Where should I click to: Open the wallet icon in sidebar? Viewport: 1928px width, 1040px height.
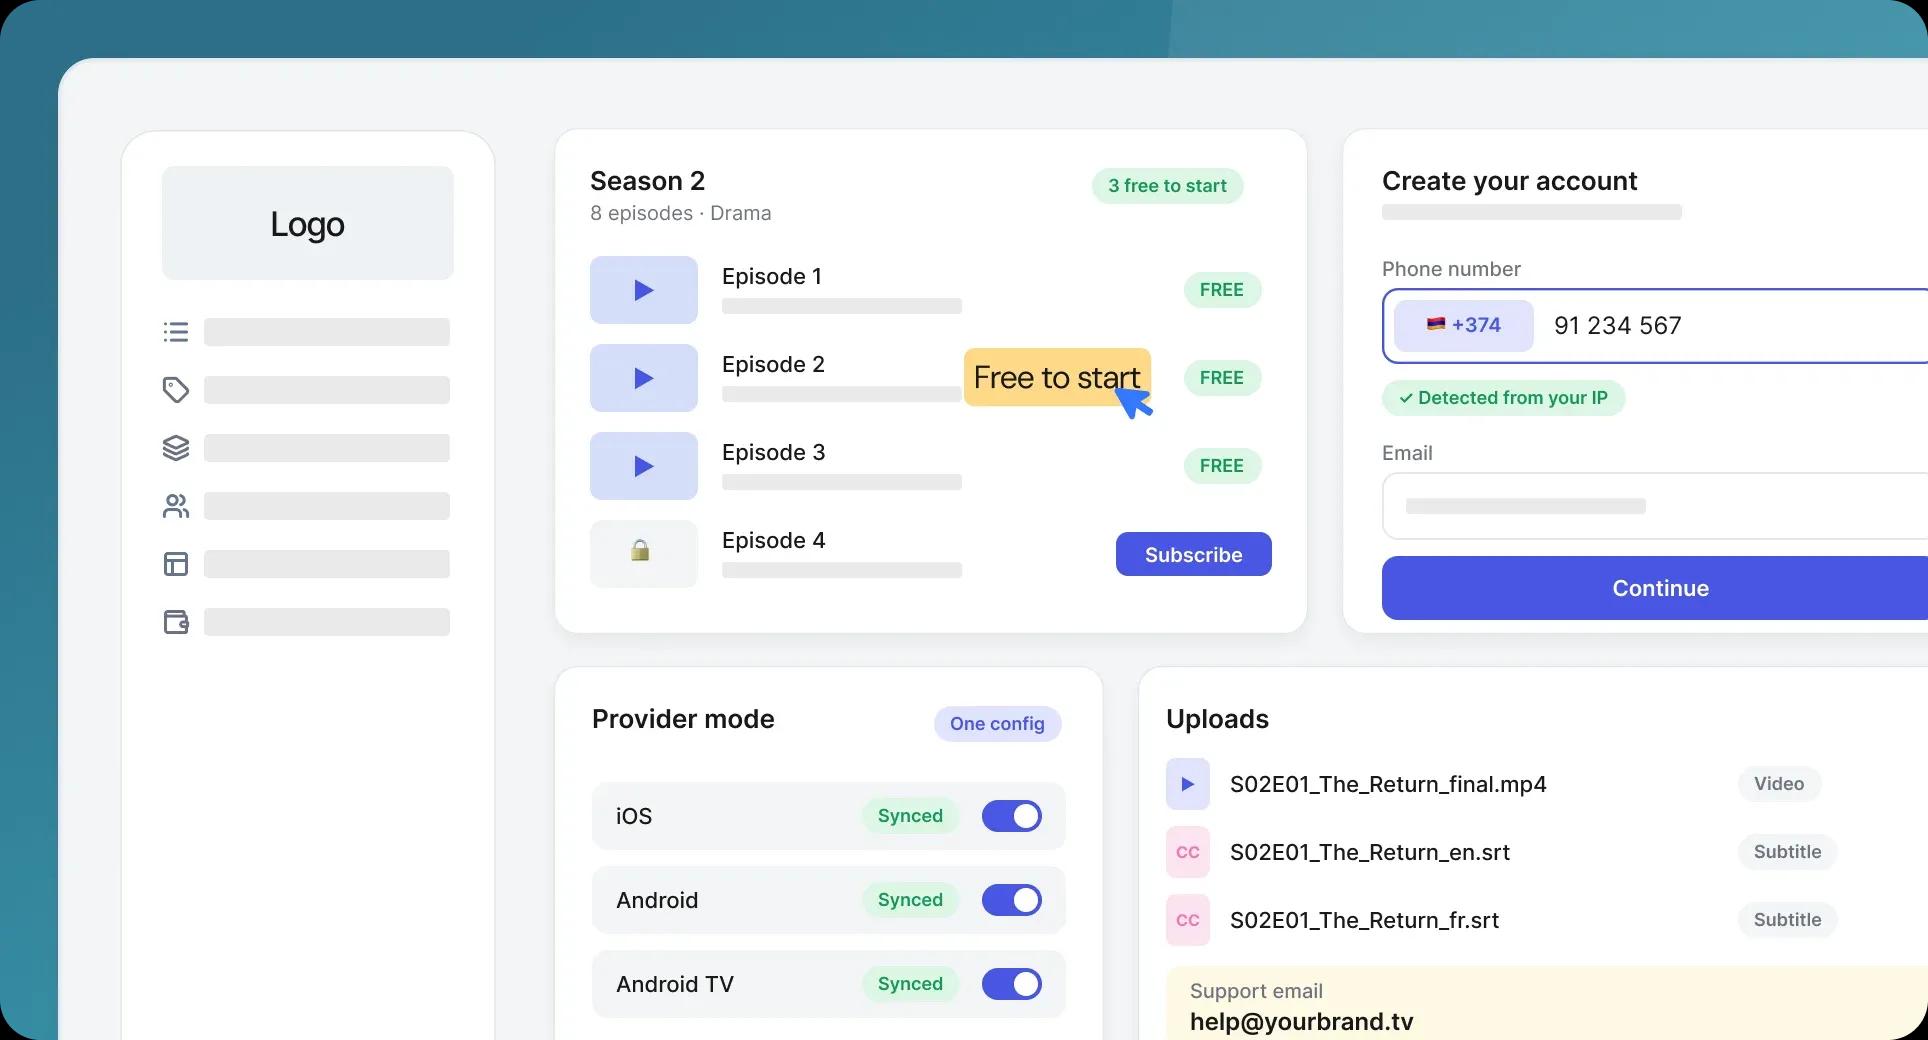click(176, 622)
